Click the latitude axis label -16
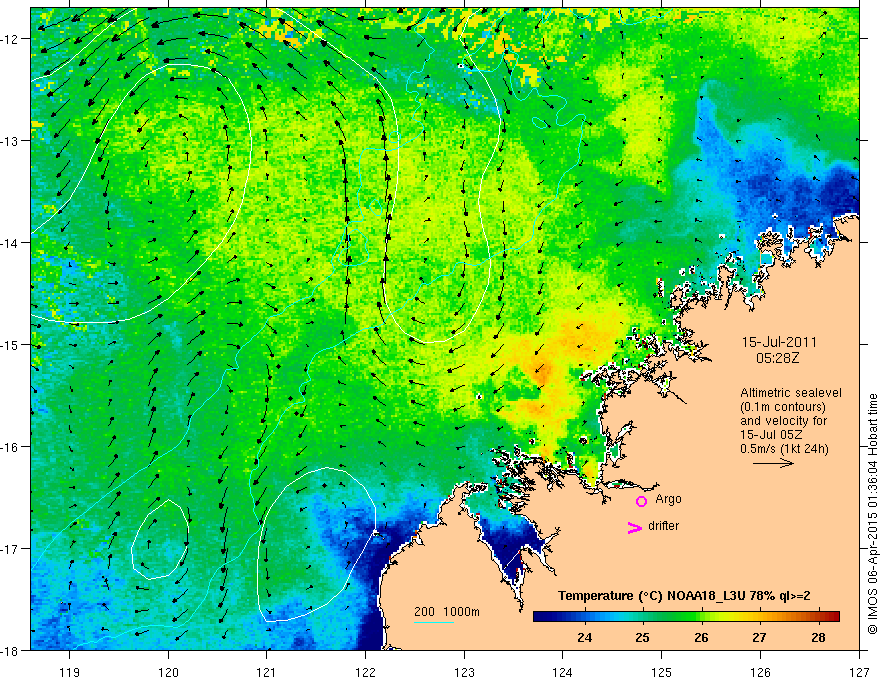This screenshot has height=680, width=880. point(10,447)
